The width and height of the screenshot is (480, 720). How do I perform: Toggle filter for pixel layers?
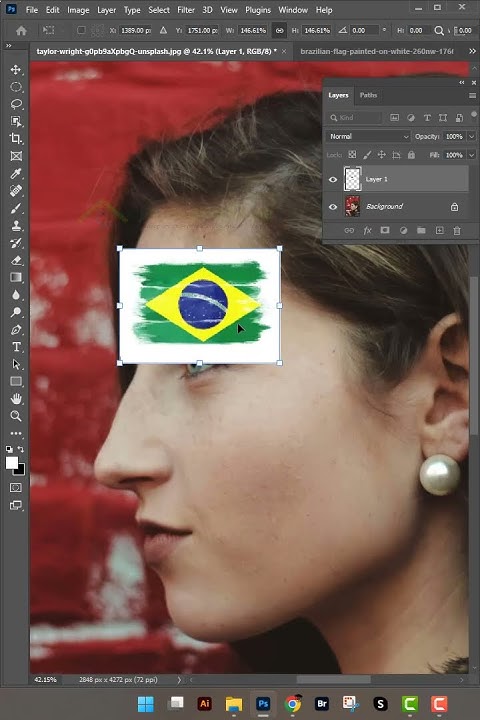pyautogui.click(x=395, y=118)
